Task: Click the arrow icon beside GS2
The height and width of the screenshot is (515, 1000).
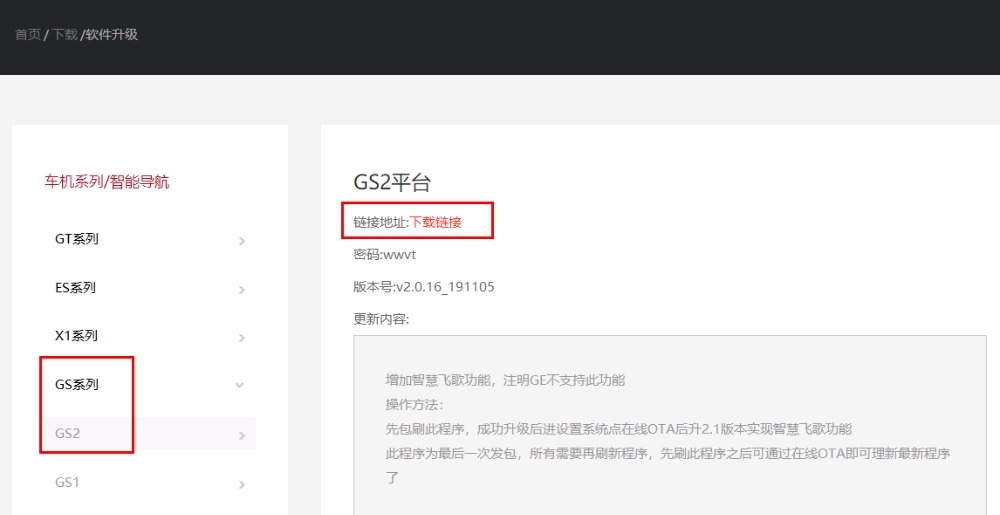Action: (242, 435)
